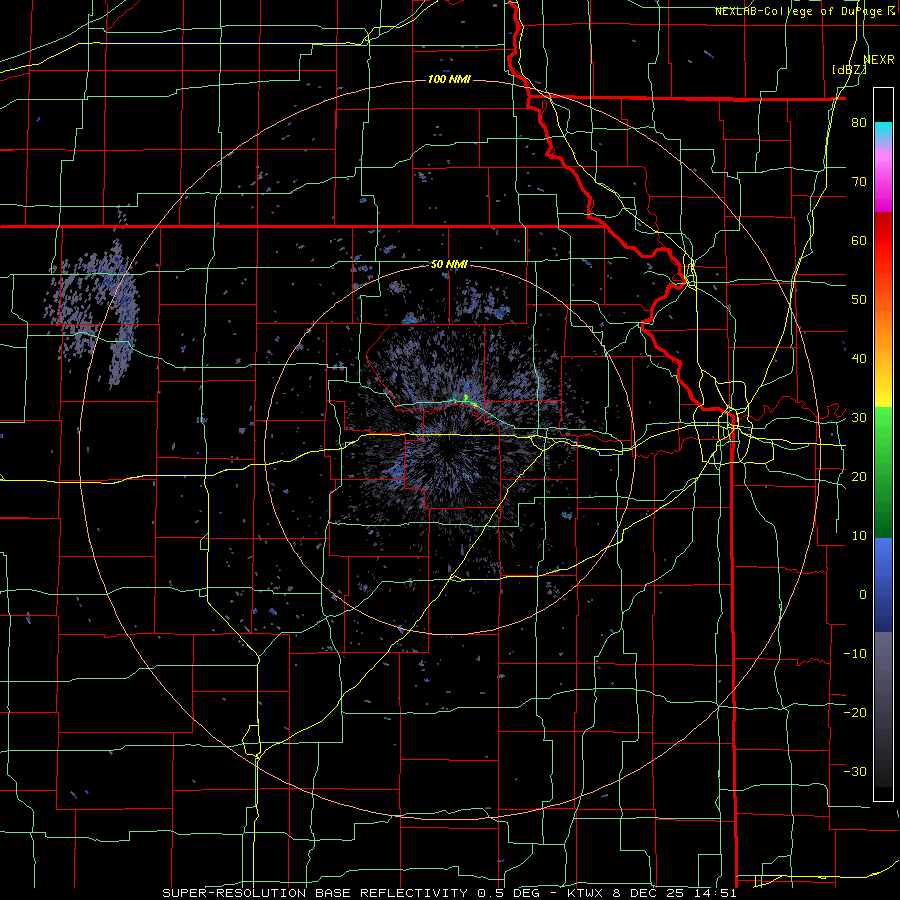Click the 100 NMI range ring label
This screenshot has width=900, height=900.
click(x=449, y=79)
